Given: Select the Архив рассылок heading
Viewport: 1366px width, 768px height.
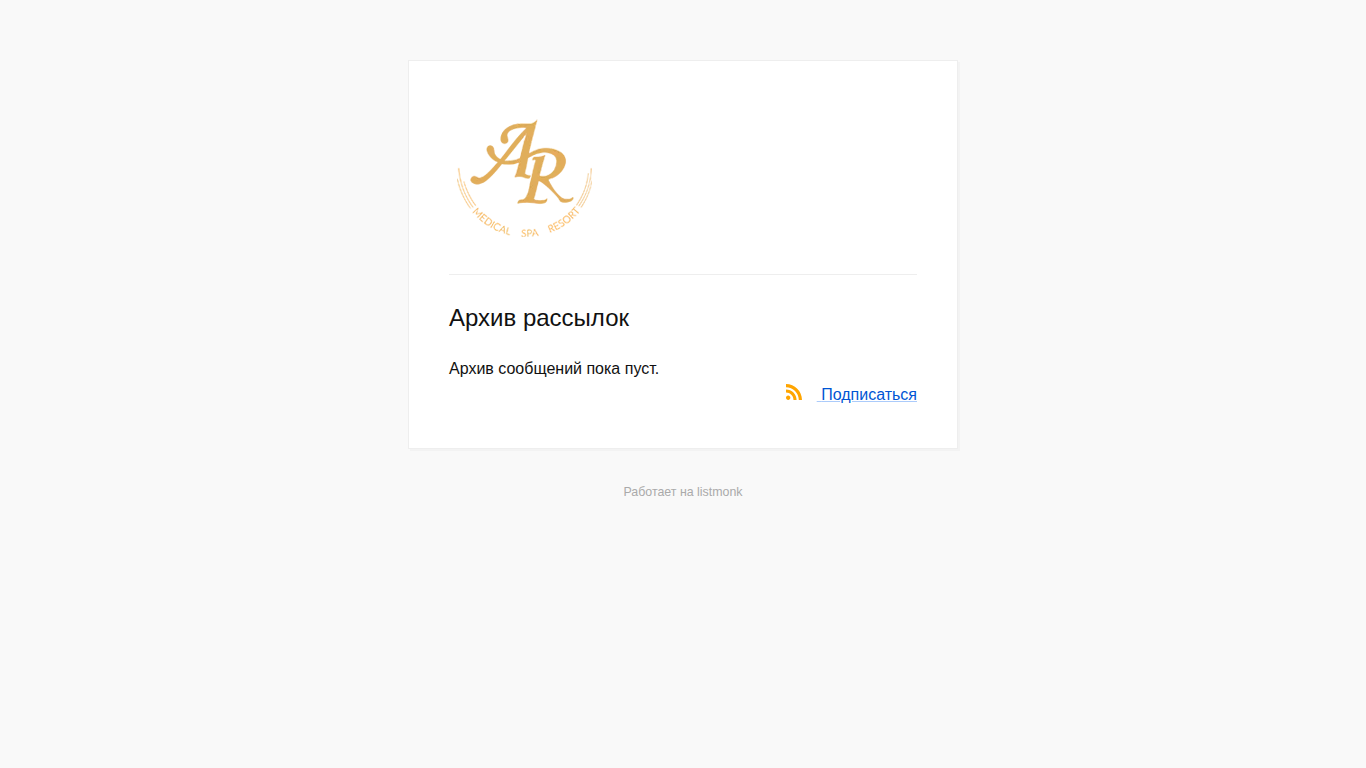Looking at the screenshot, I should (x=539, y=318).
